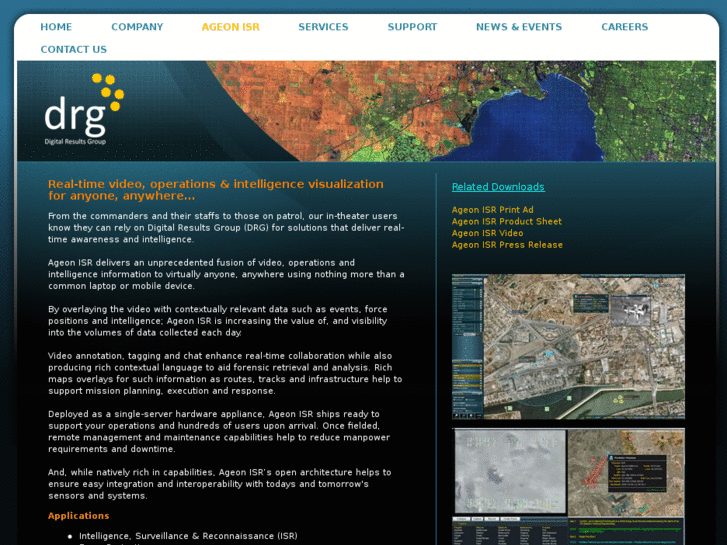Select the AGEON ISR nav item
The height and width of the screenshot is (545, 727).
[x=230, y=27]
